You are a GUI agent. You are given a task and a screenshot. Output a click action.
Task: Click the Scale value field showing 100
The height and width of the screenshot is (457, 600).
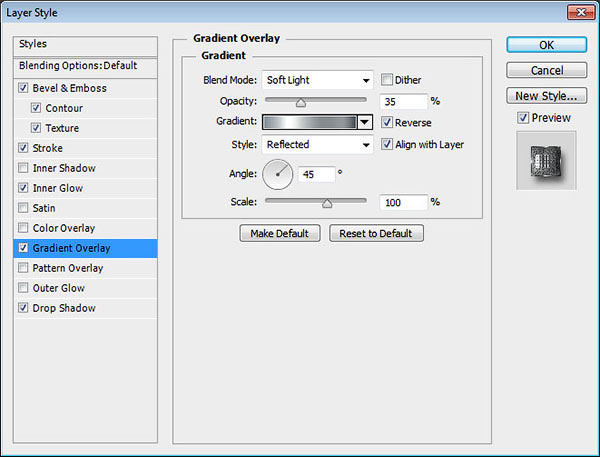pos(403,202)
